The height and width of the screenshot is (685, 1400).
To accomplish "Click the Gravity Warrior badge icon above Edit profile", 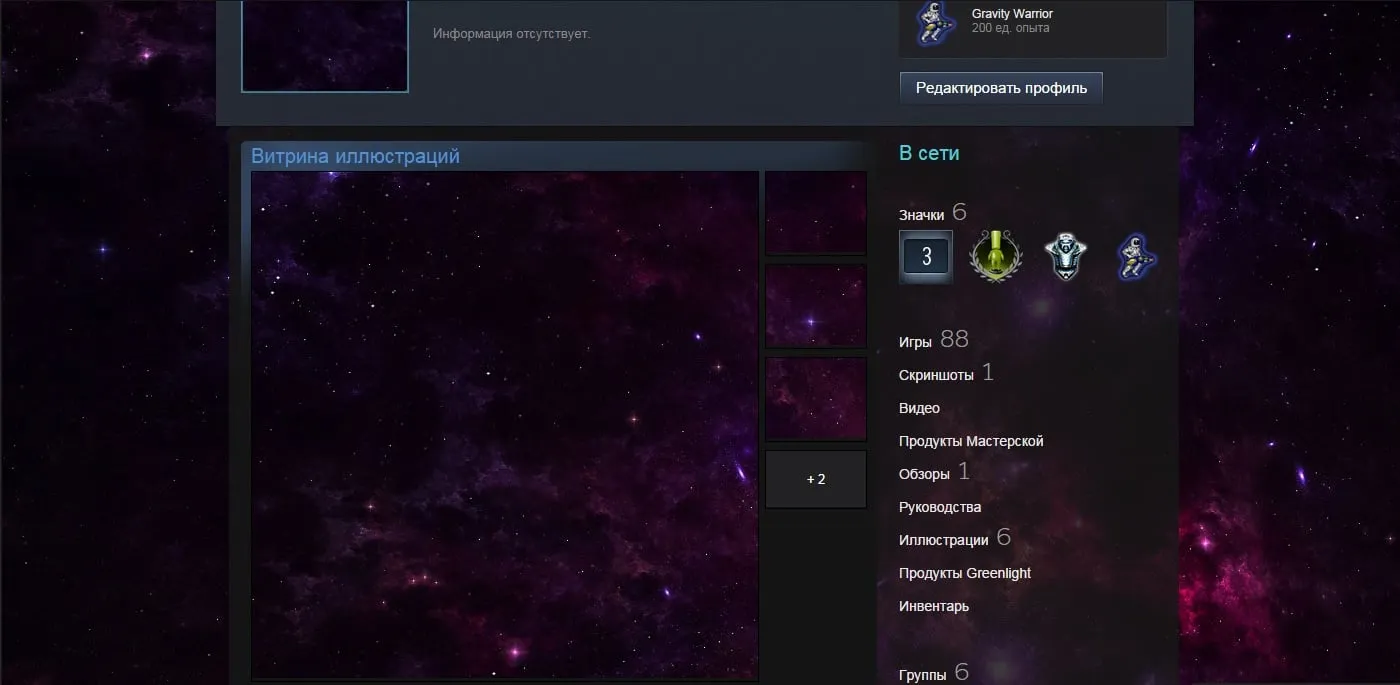I will tap(937, 22).
